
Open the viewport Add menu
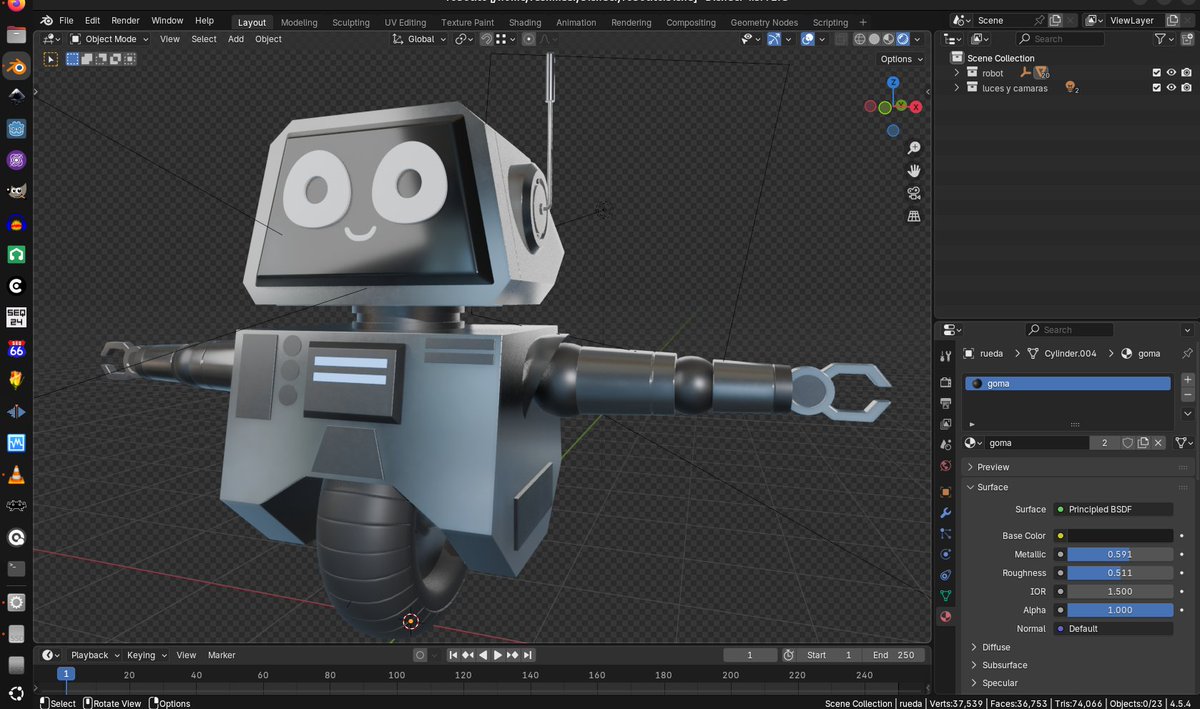(x=236, y=39)
